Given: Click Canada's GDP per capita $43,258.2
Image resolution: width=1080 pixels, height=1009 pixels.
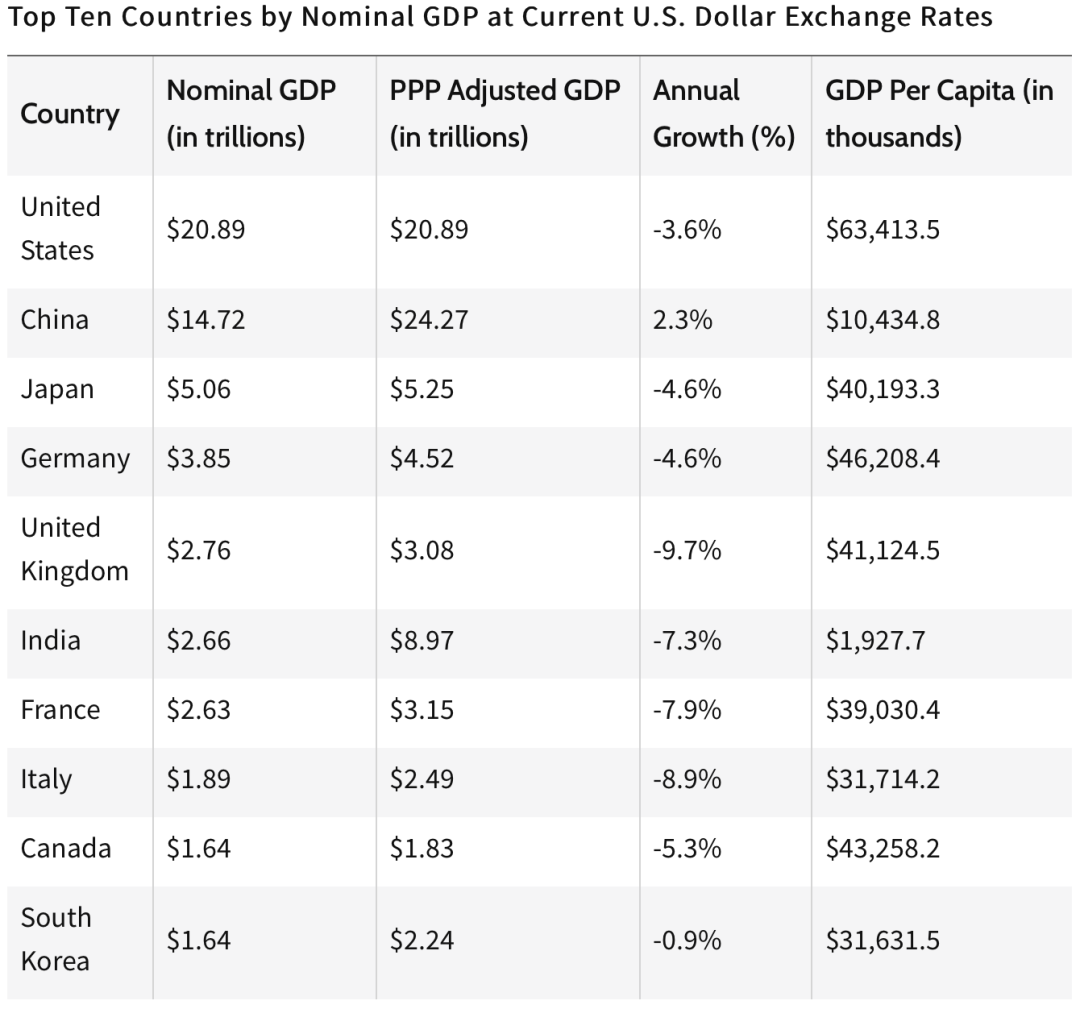Looking at the screenshot, I should coord(882,848).
